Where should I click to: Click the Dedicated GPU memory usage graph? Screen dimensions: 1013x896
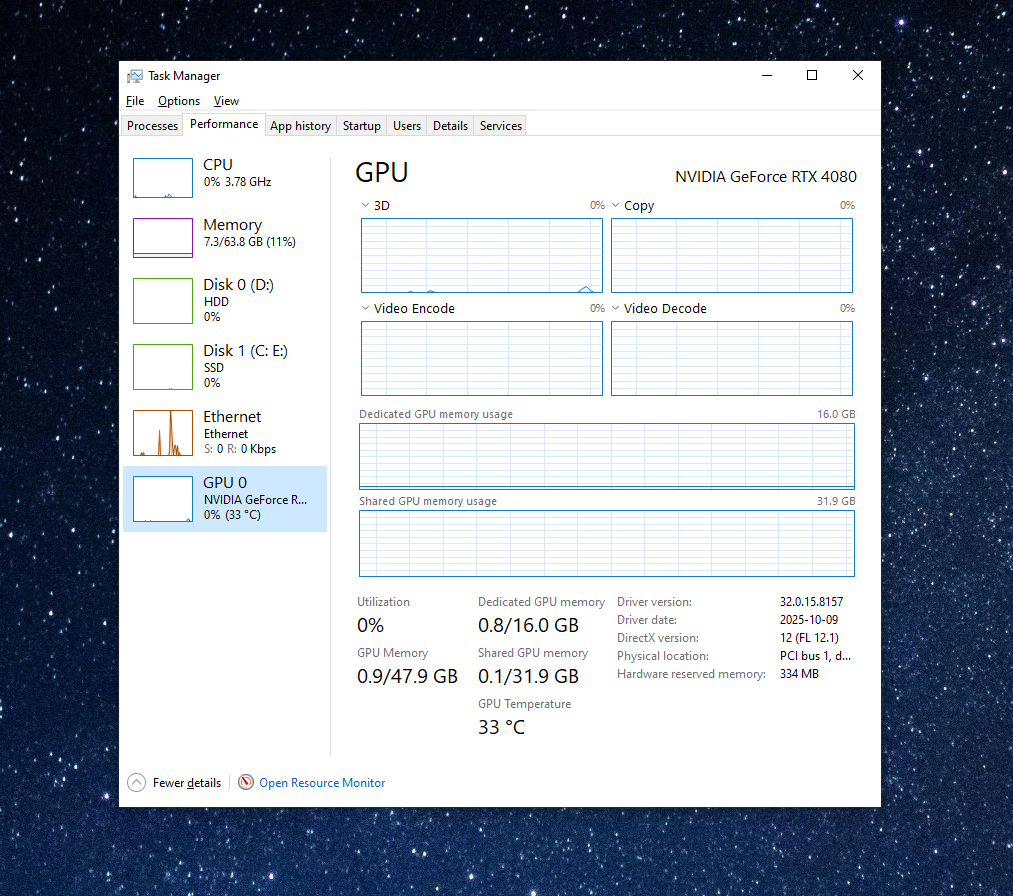pos(607,456)
